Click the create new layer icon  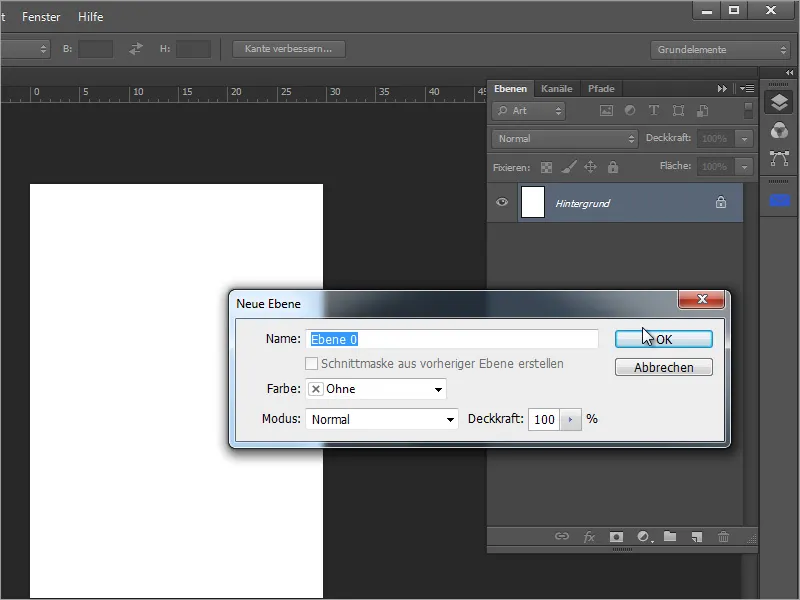point(697,536)
